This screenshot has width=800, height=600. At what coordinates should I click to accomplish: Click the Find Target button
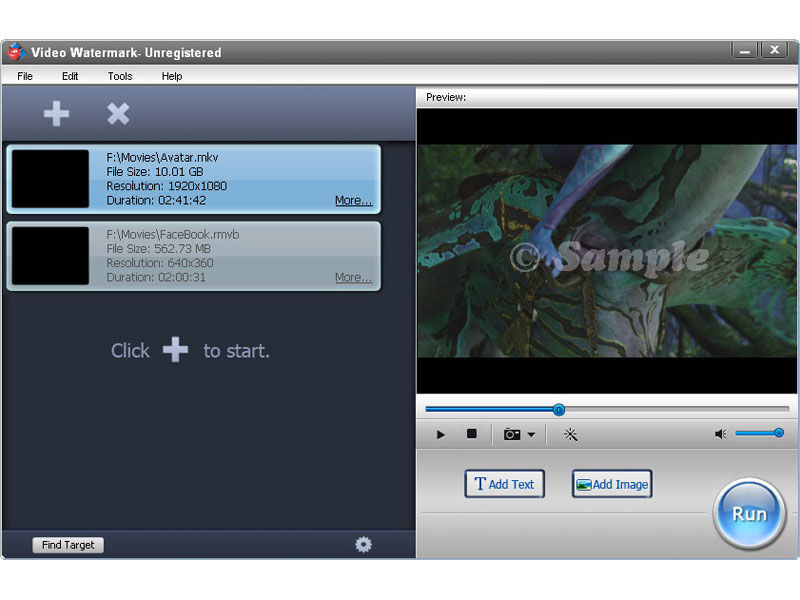68,545
